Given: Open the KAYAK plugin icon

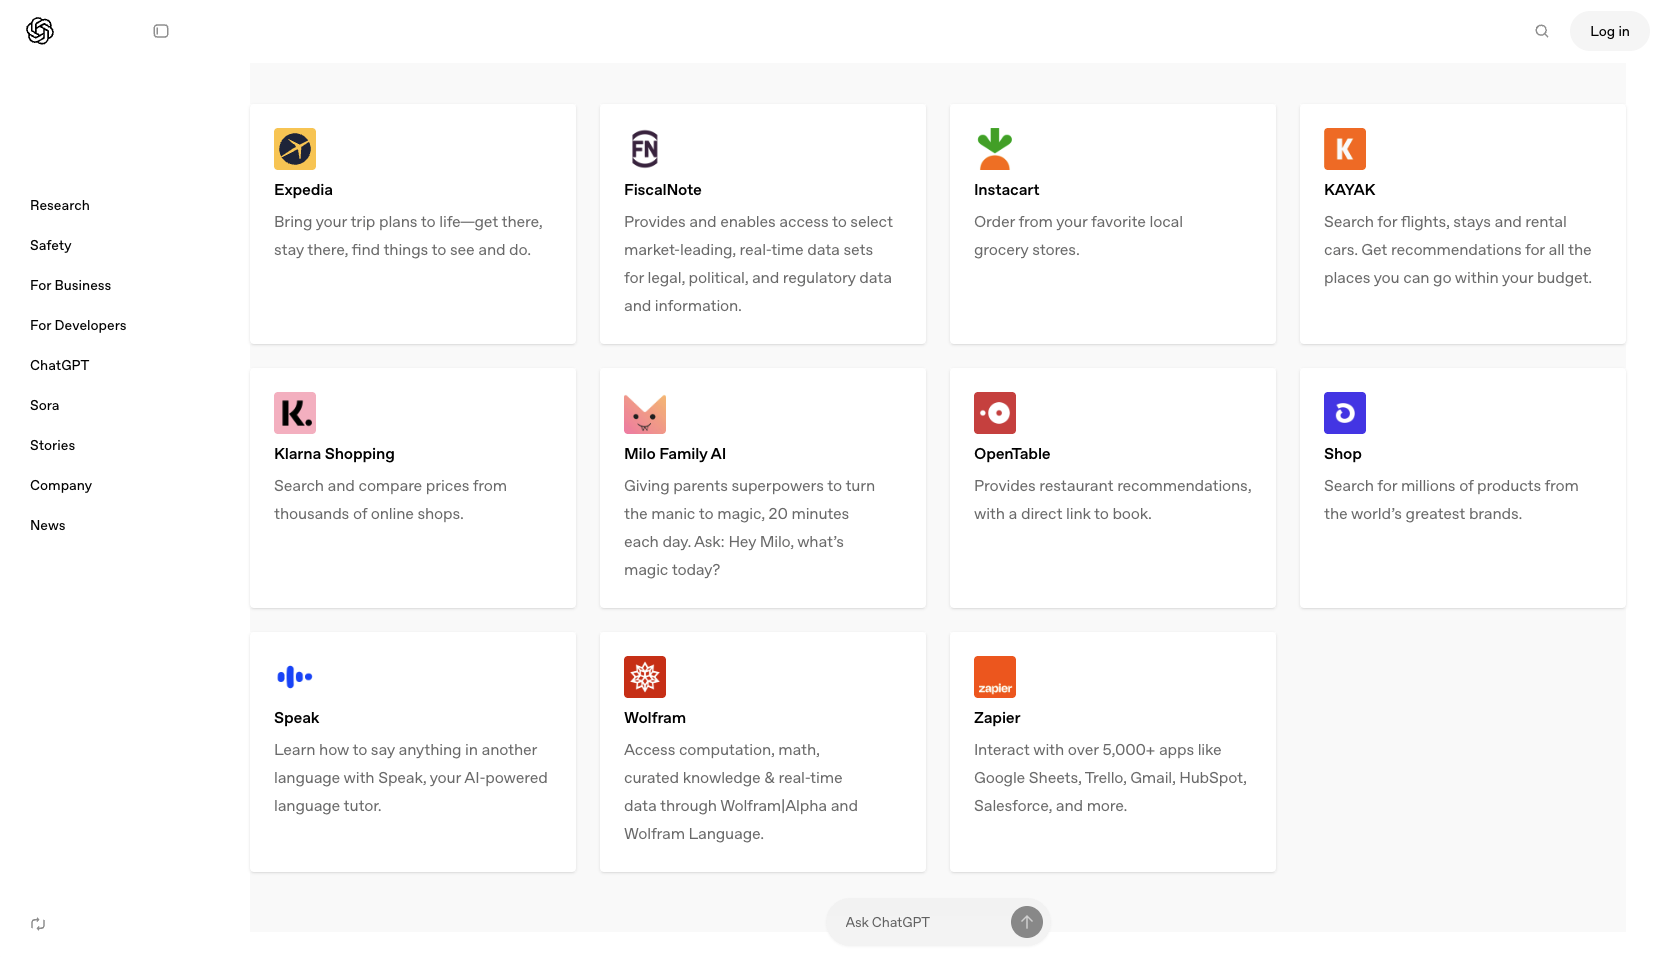Looking at the screenshot, I should pyautogui.click(x=1344, y=148).
